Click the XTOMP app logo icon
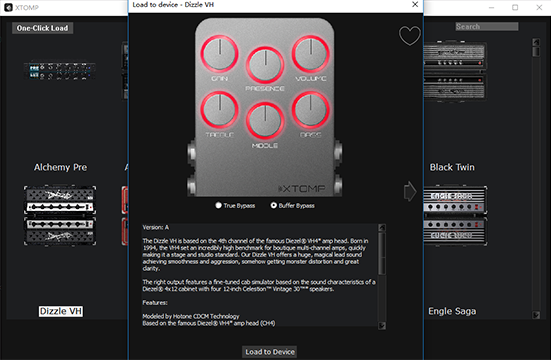The width and height of the screenshot is (551, 360). [x=8, y=7]
